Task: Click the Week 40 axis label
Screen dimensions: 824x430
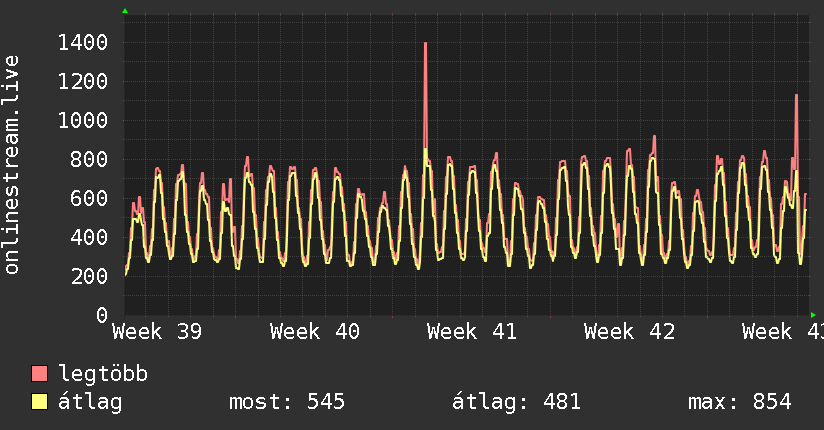Action: [x=314, y=332]
